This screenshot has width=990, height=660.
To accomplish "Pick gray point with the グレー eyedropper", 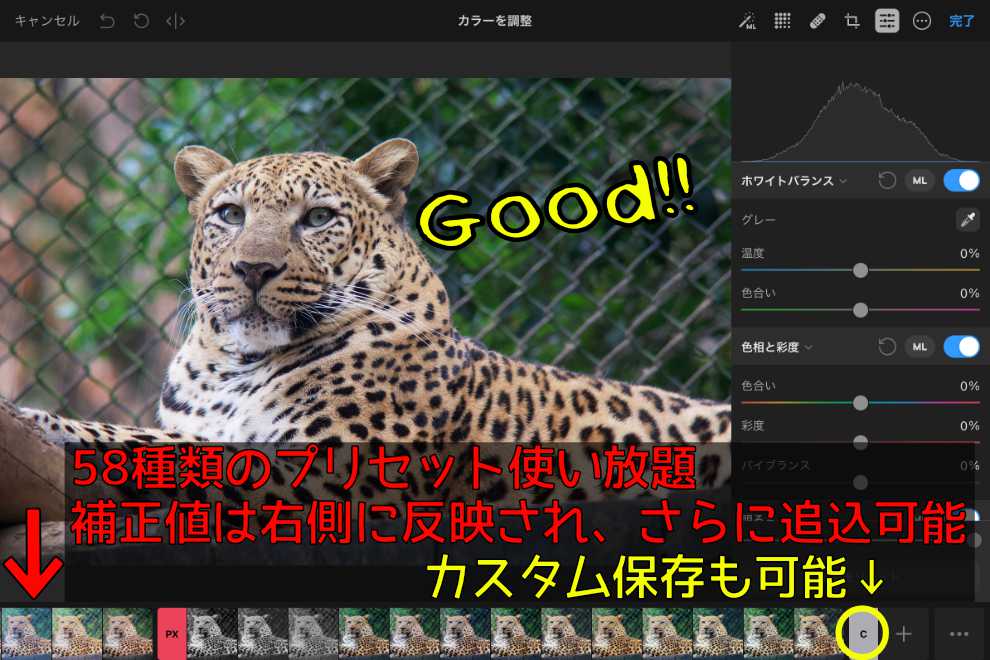I will point(967,220).
